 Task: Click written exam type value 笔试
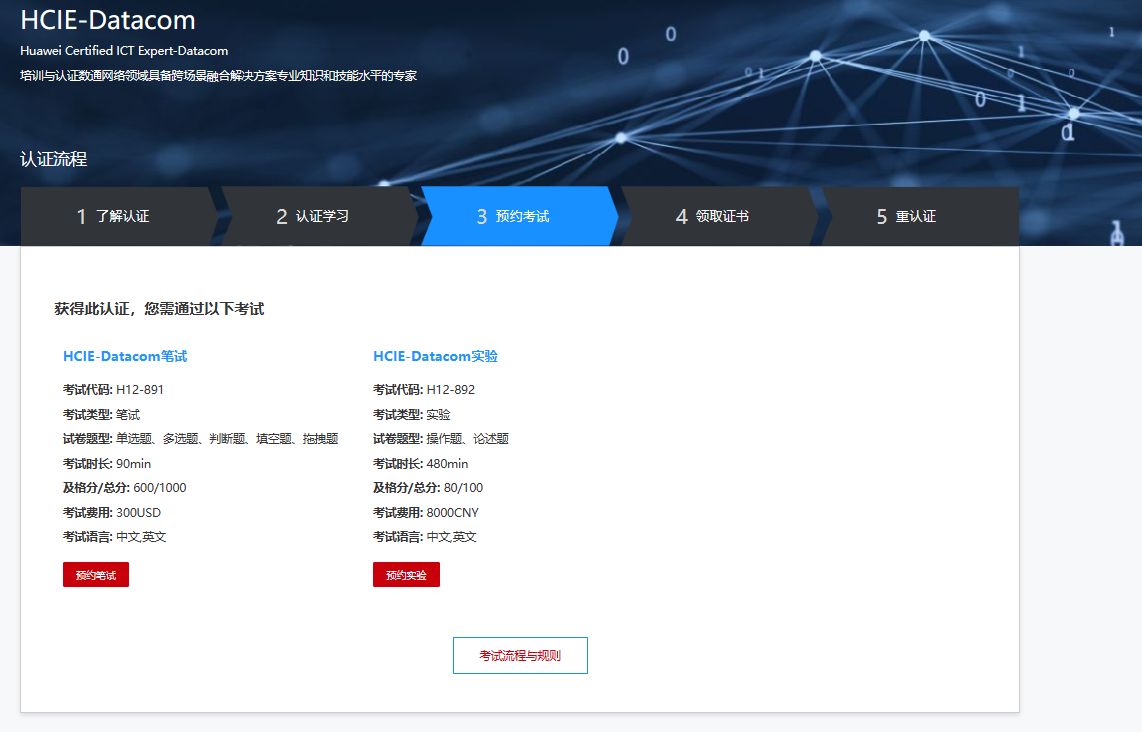point(128,414)
